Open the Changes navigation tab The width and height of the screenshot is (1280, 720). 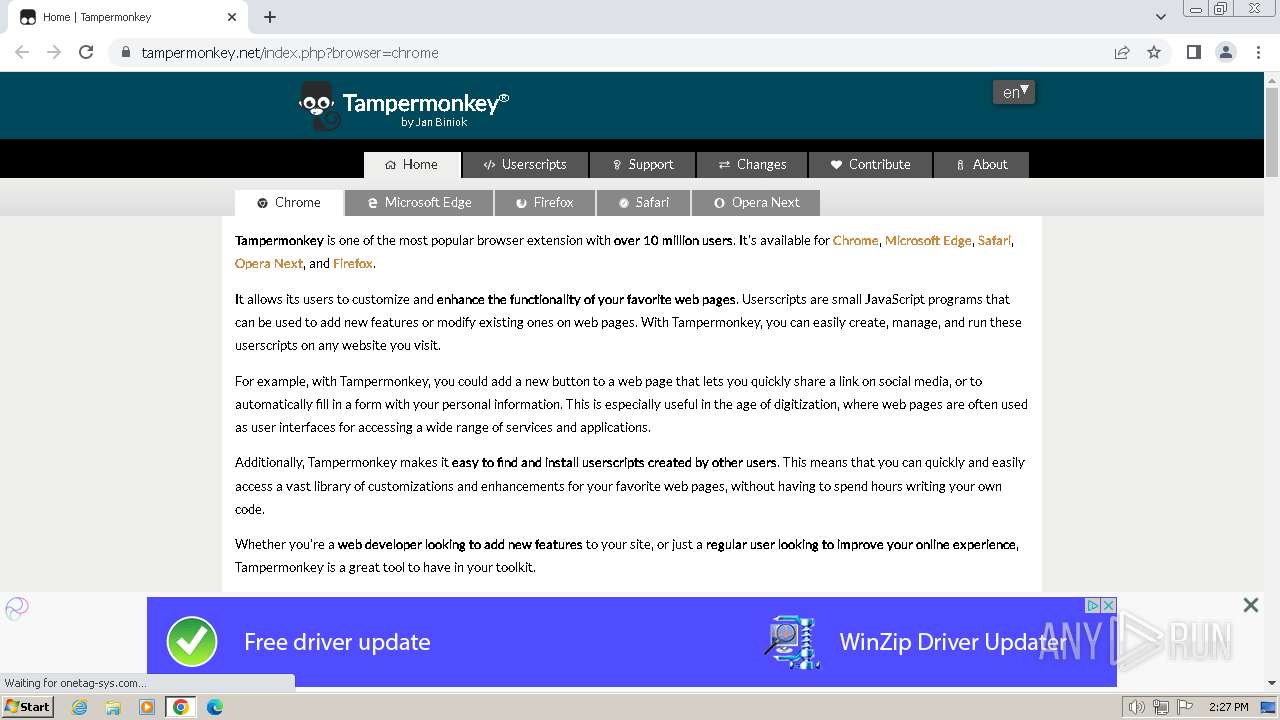tap(753, 164)
